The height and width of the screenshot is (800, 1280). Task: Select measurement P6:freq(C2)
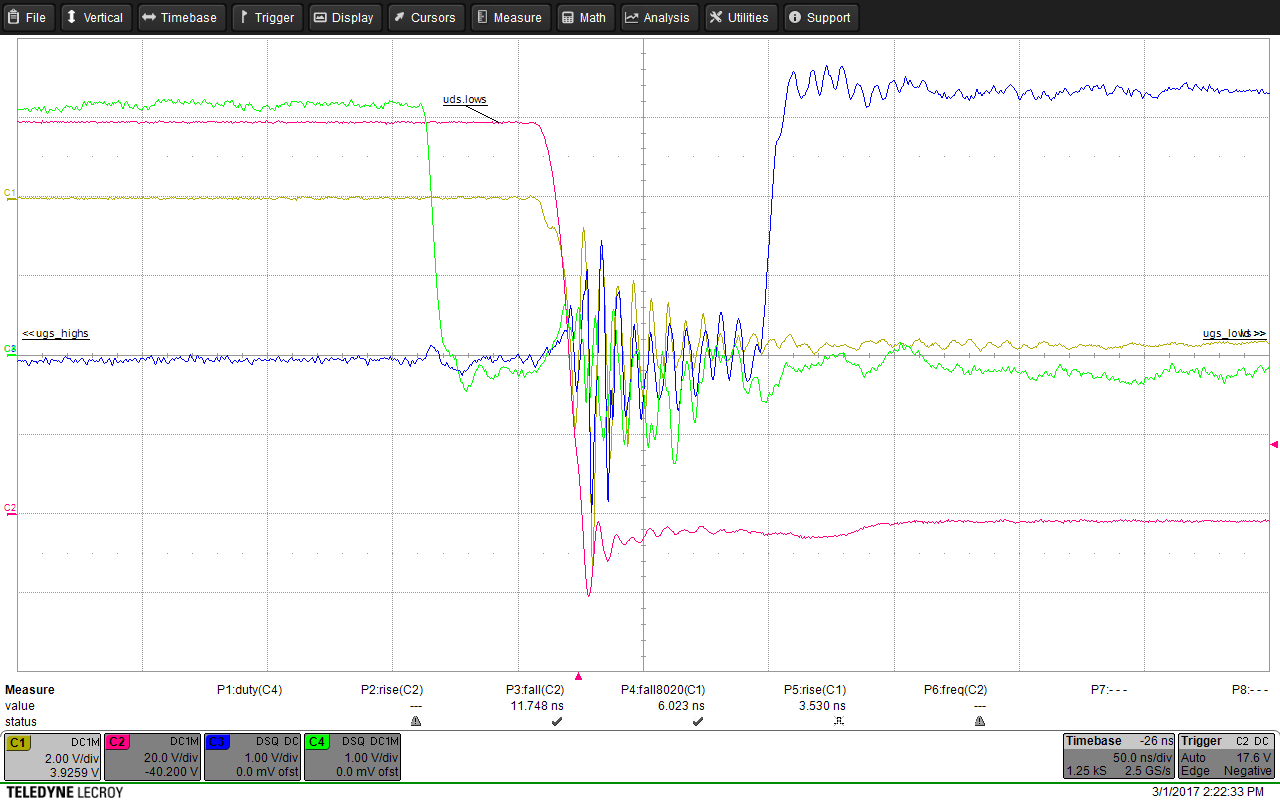(x=956, y=690)
